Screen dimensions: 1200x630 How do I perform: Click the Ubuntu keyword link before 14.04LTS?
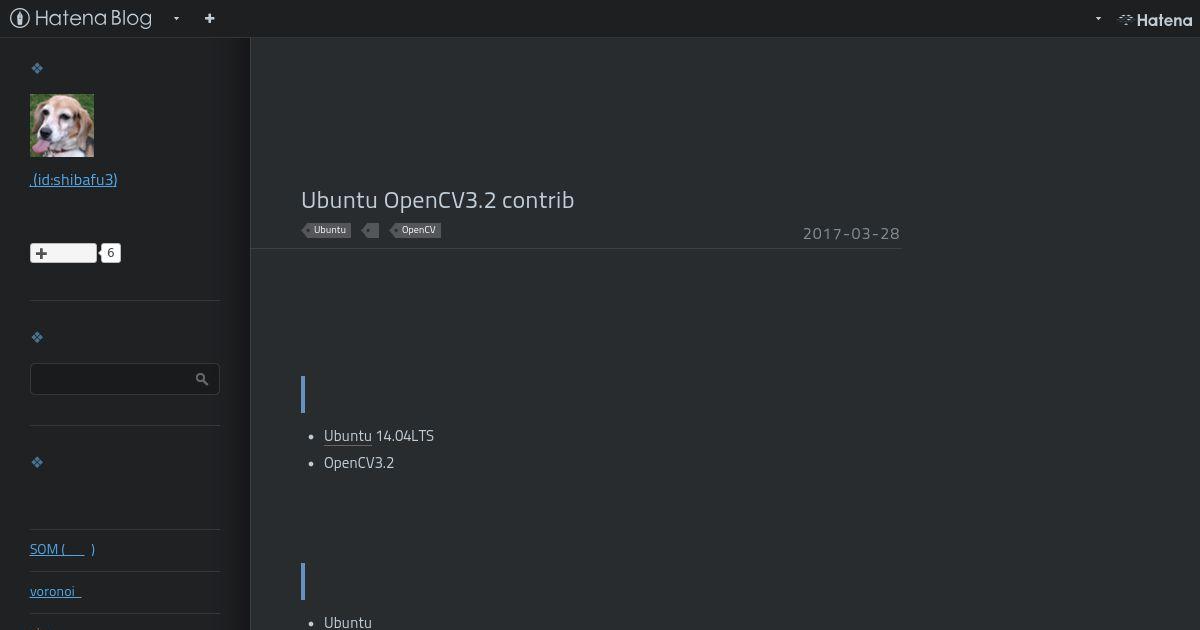coord(348,436)
